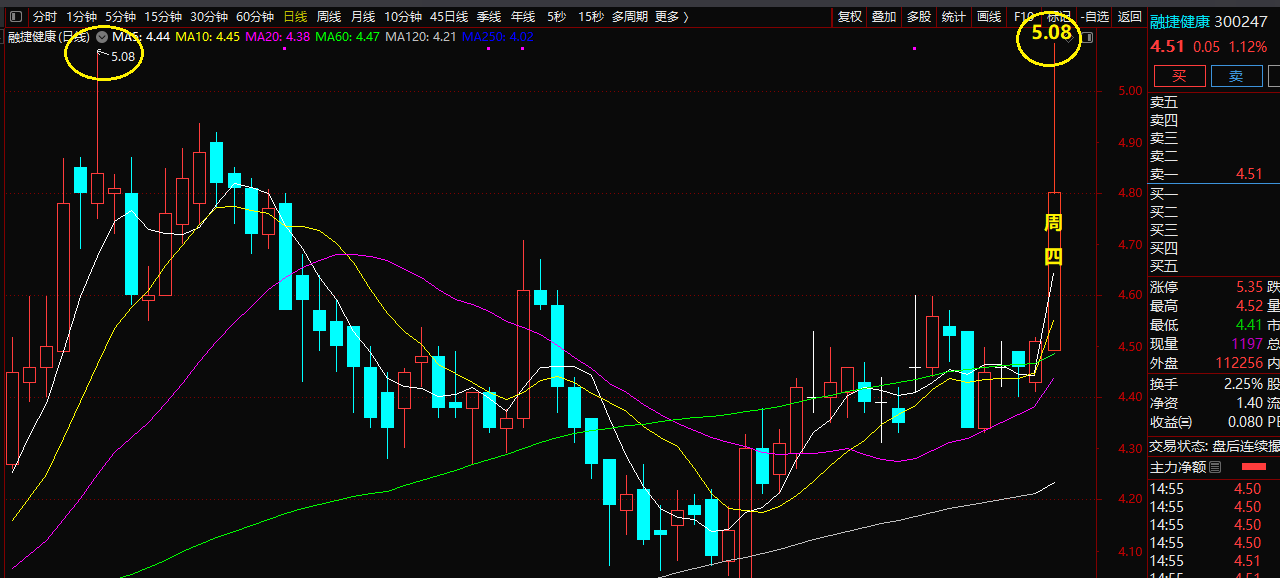Click the 外盘 value 112256

click(1238, 363)
